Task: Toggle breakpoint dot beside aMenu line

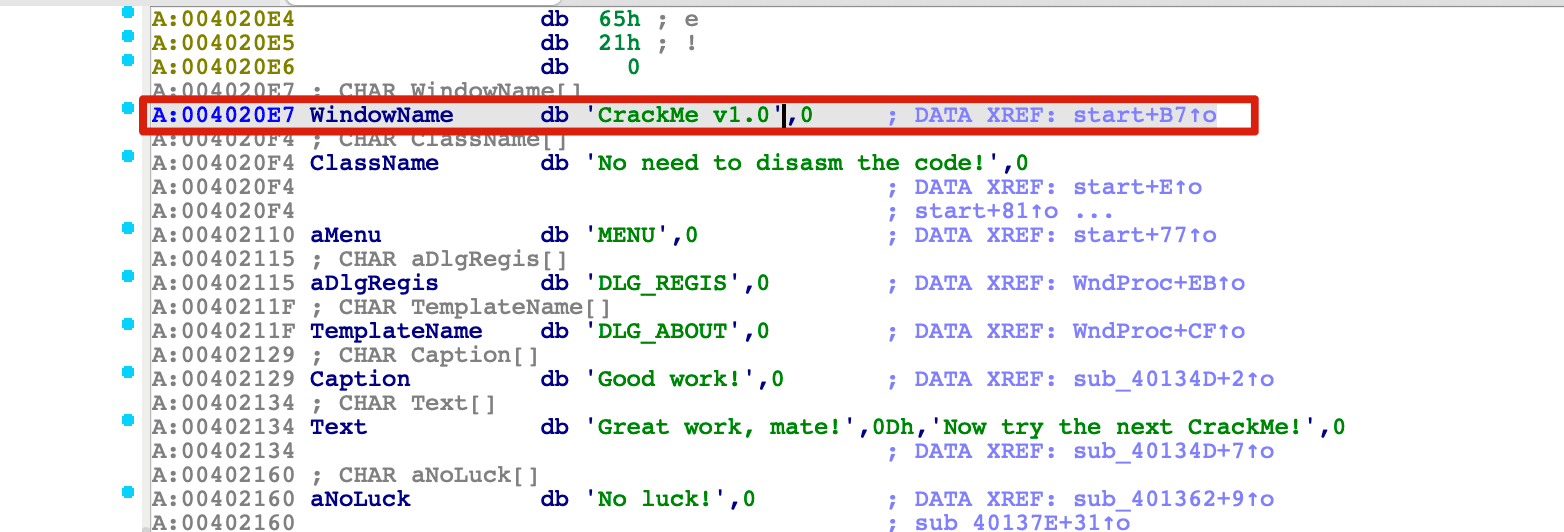Action: pyautogui.click(x=126, y=228)
